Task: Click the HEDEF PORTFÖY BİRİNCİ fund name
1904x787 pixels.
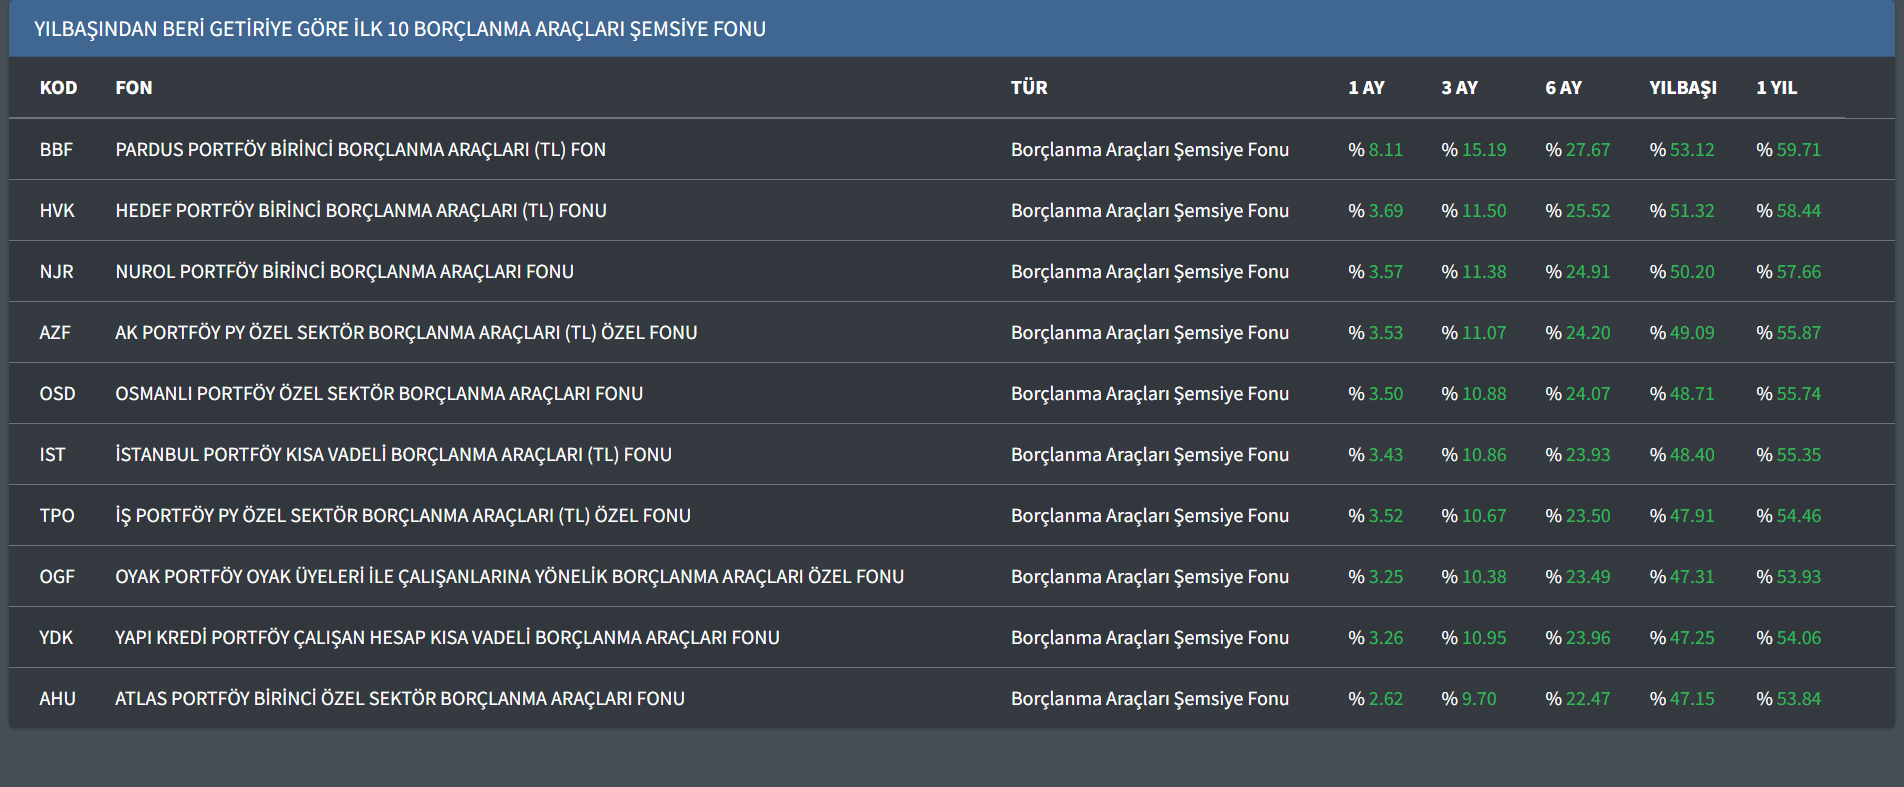Action: coord(361,211)
